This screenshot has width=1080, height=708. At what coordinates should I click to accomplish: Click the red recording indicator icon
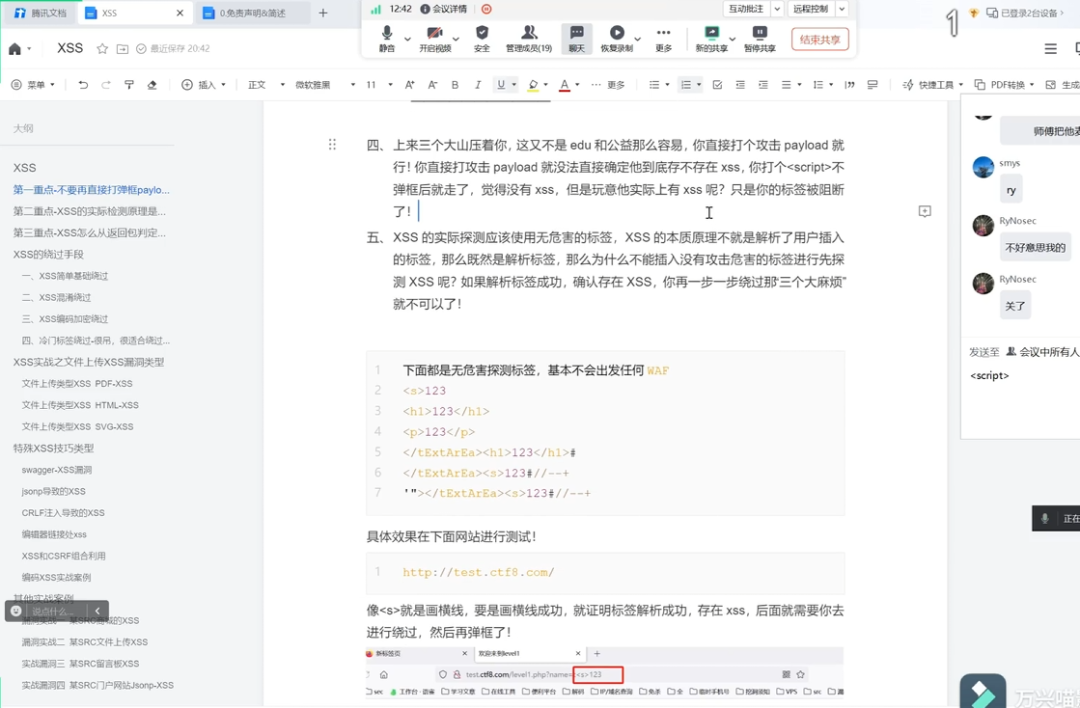tap(486, 9)
